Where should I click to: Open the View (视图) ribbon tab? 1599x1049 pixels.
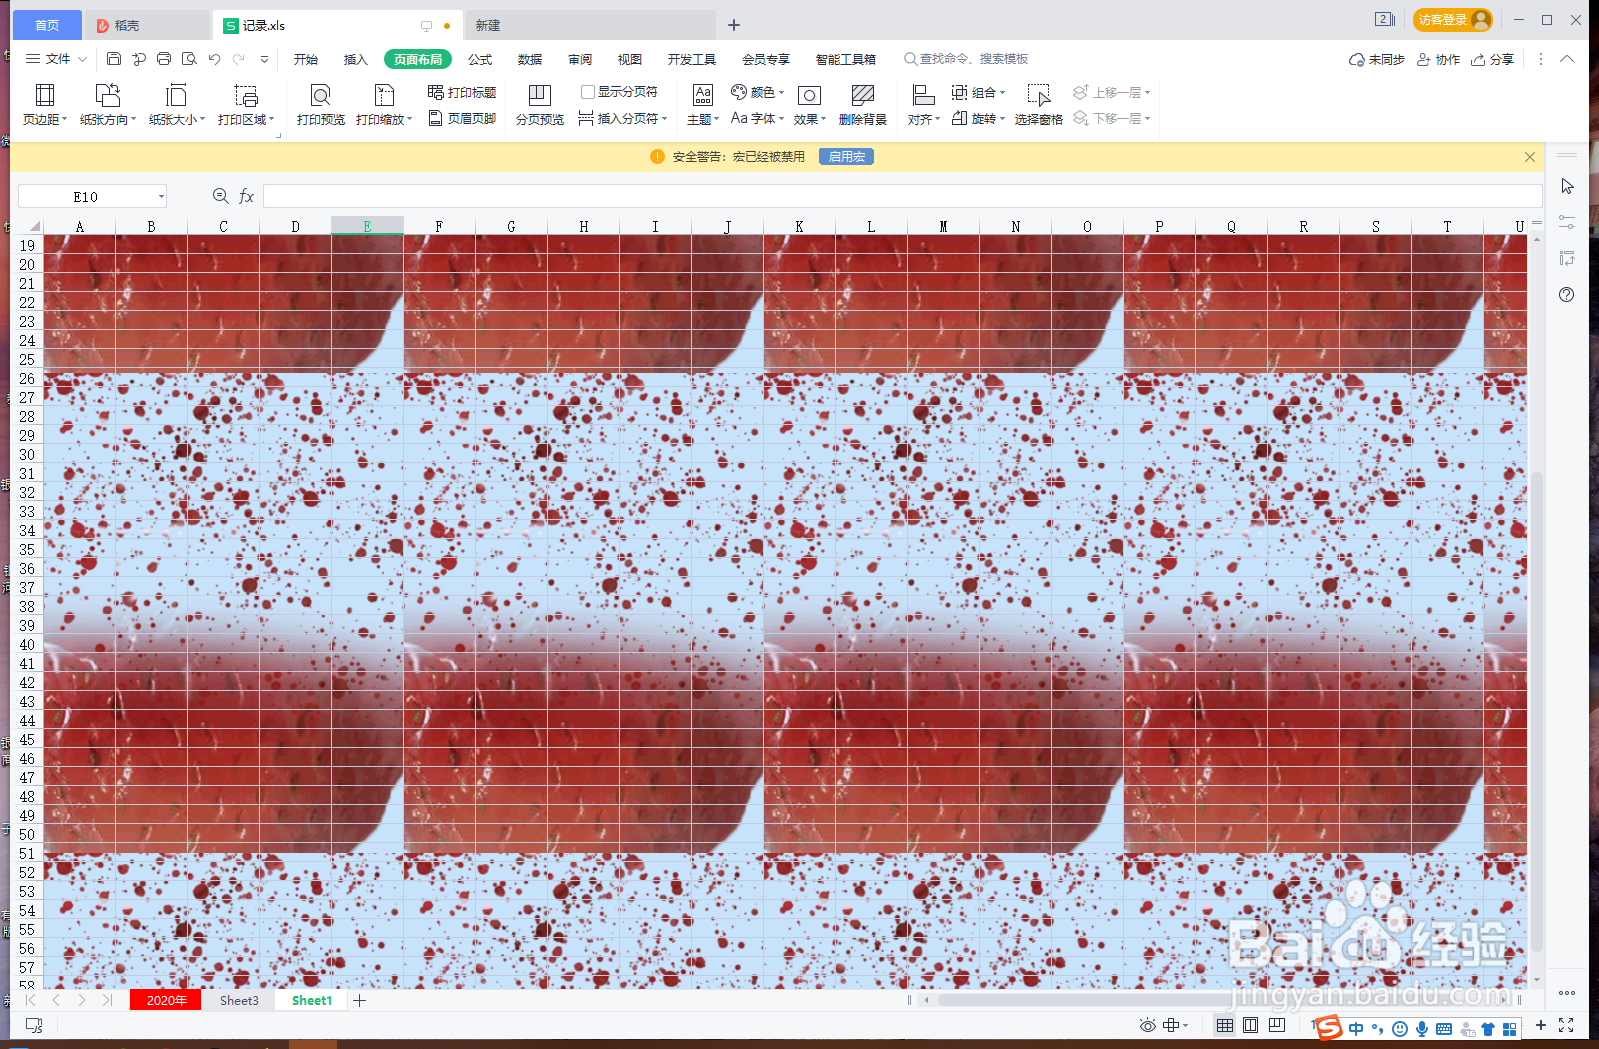click(630, 59)
